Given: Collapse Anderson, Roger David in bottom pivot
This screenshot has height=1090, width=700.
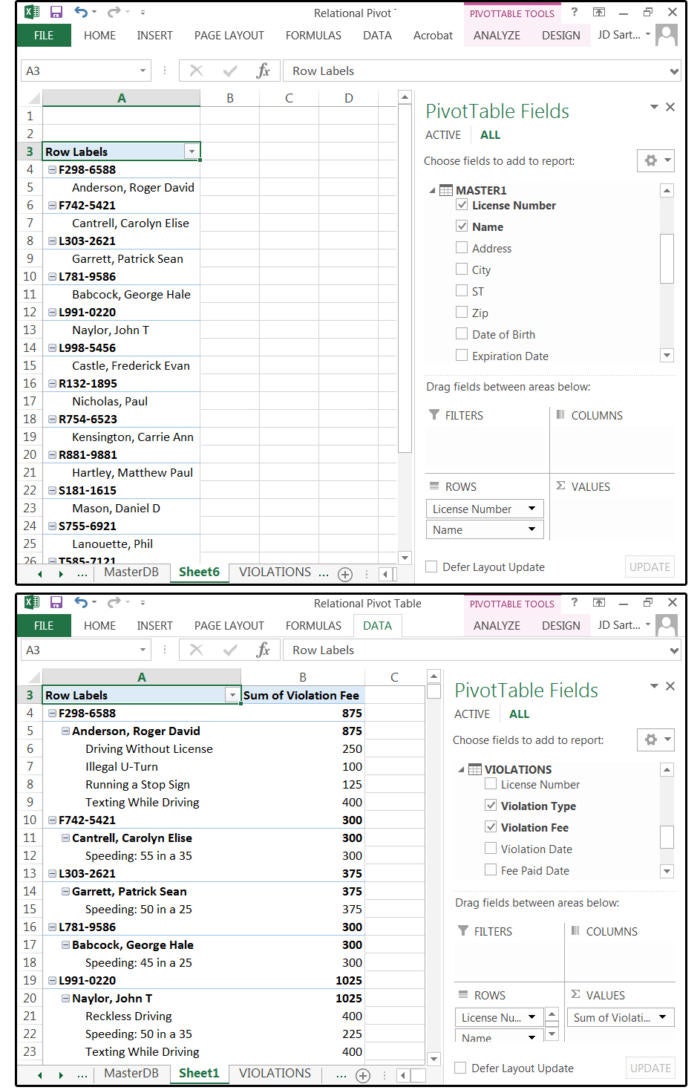Looking at the screenshot, I should [x=65, y=731].
